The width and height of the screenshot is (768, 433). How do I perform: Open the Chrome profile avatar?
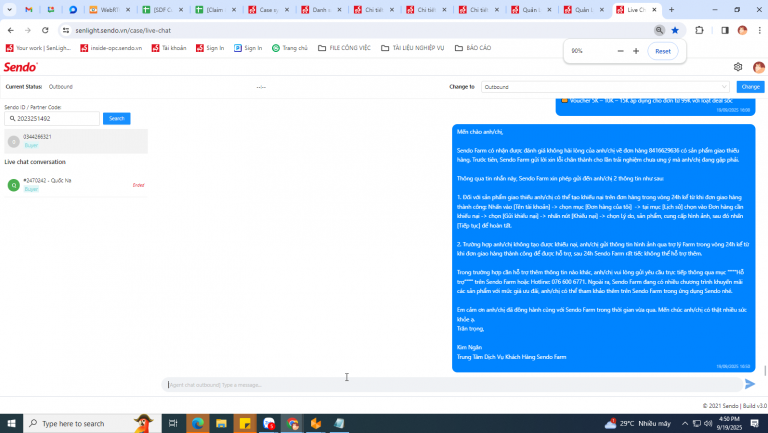(x=743, y=30)
